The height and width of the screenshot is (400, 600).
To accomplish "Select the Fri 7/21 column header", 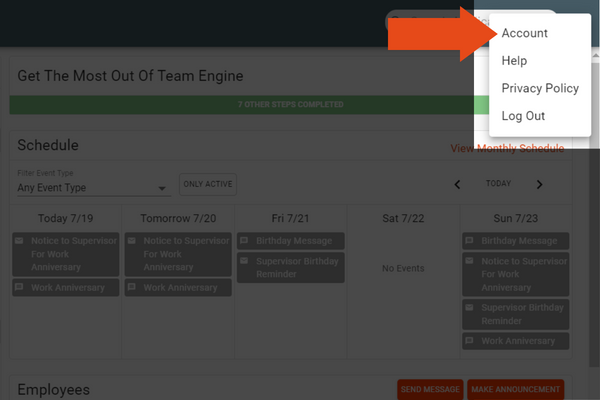I will (290, 218).
